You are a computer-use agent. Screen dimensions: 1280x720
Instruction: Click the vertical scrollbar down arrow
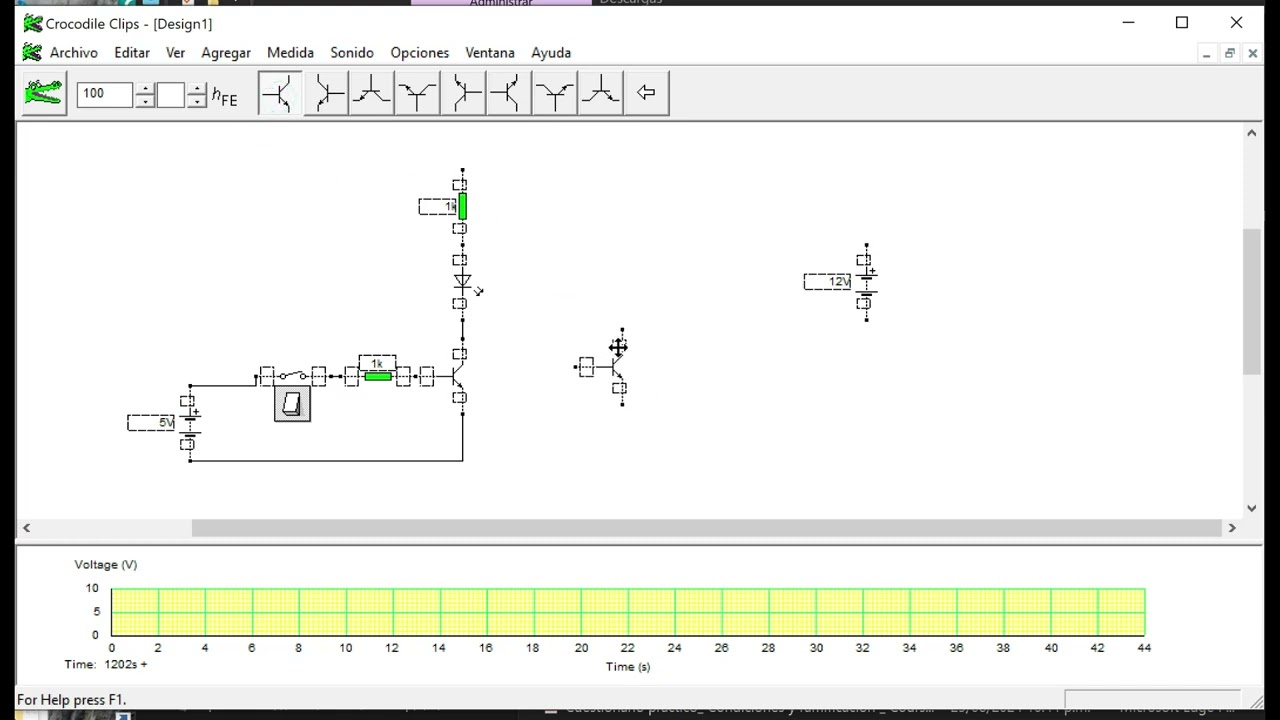click(1251, 508)
